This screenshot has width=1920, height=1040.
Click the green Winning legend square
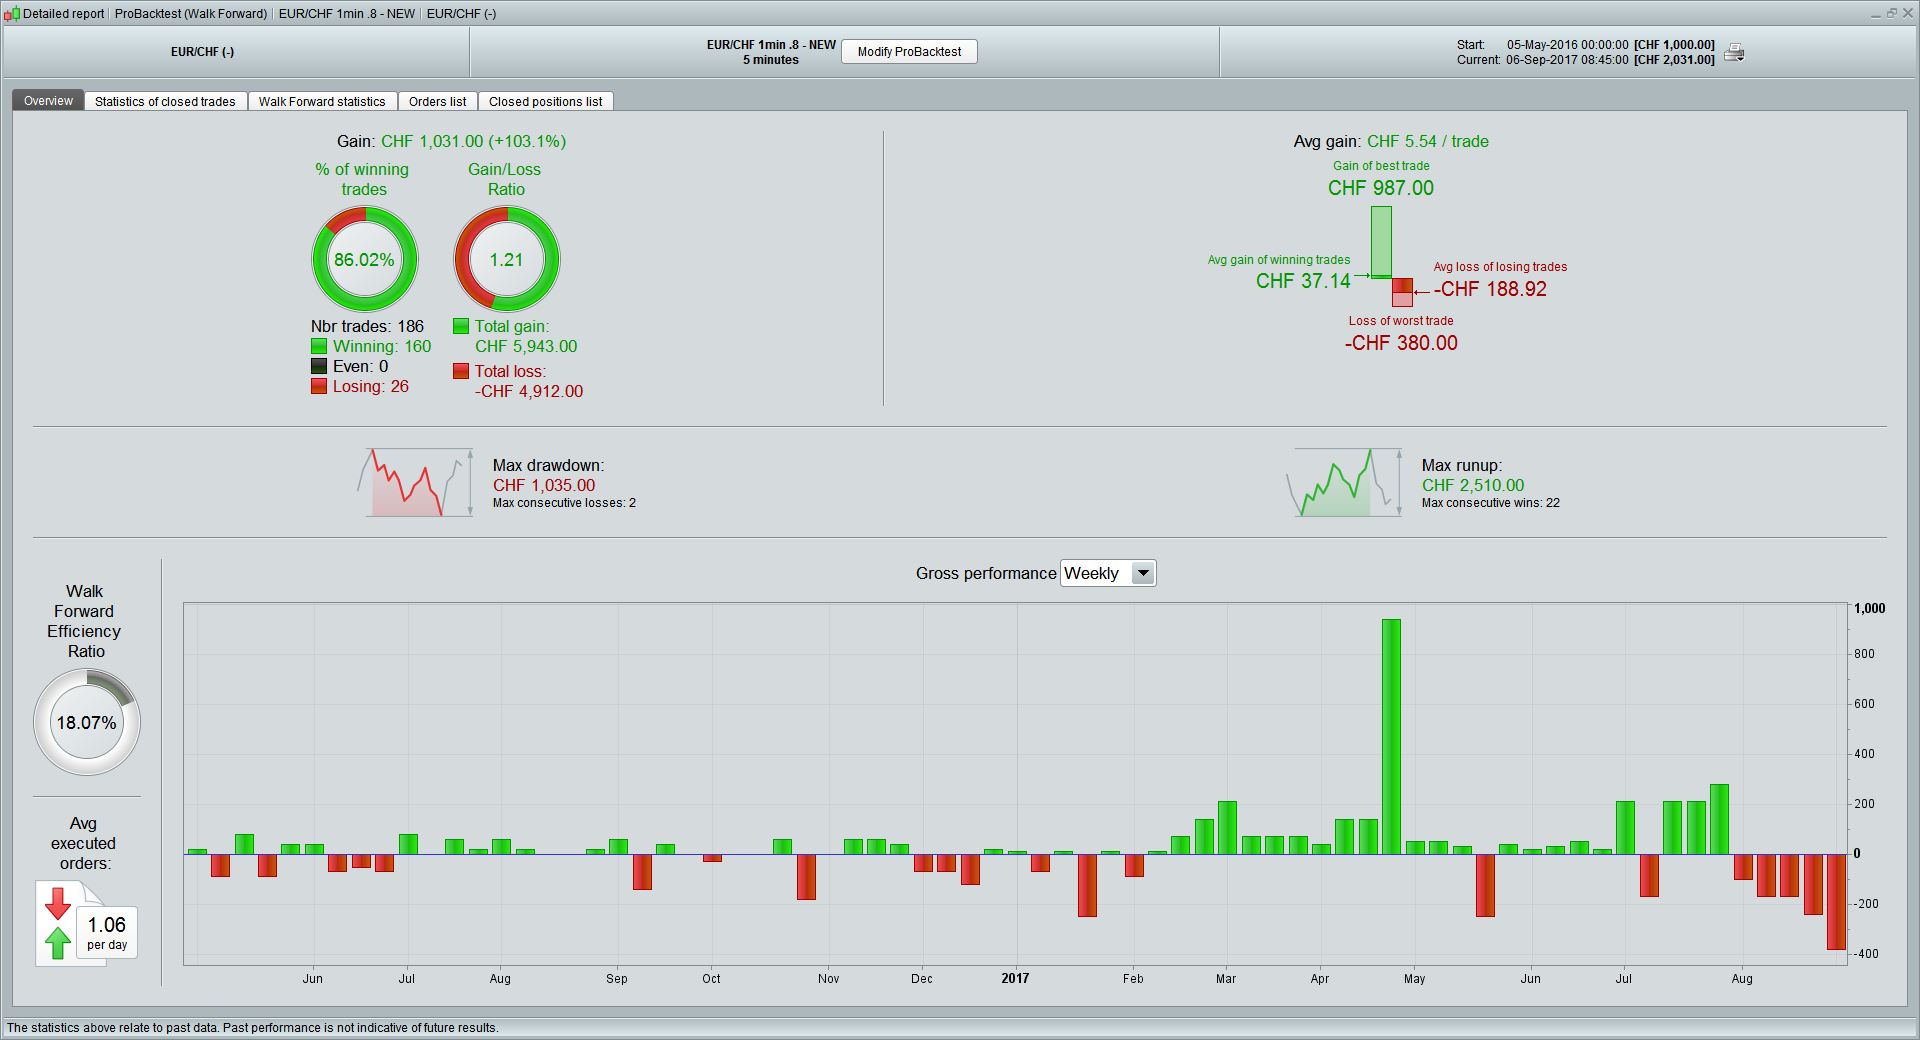pyautogui.click(x=319, y=346)
